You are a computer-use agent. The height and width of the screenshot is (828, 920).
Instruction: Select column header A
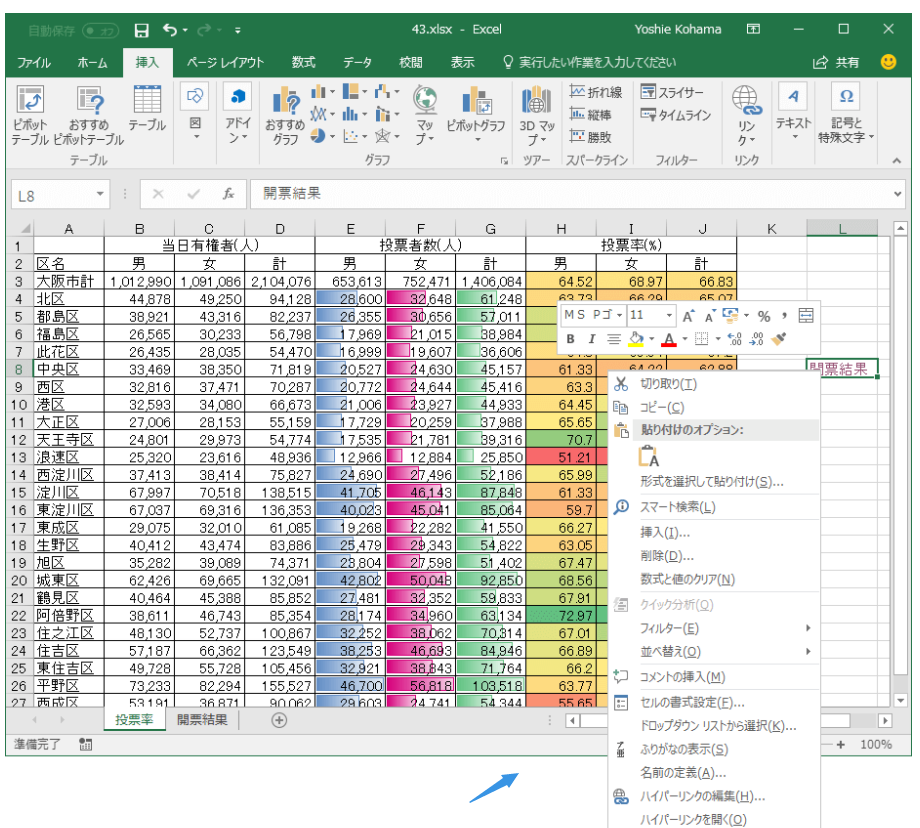(69, 228)
